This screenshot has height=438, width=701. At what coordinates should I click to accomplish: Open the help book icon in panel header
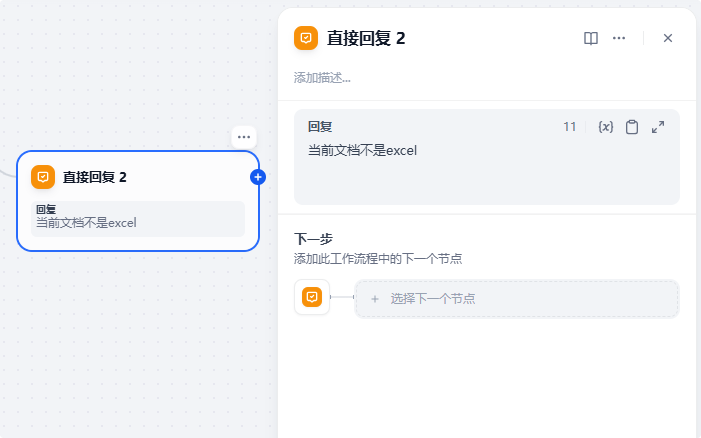(591, 38)
